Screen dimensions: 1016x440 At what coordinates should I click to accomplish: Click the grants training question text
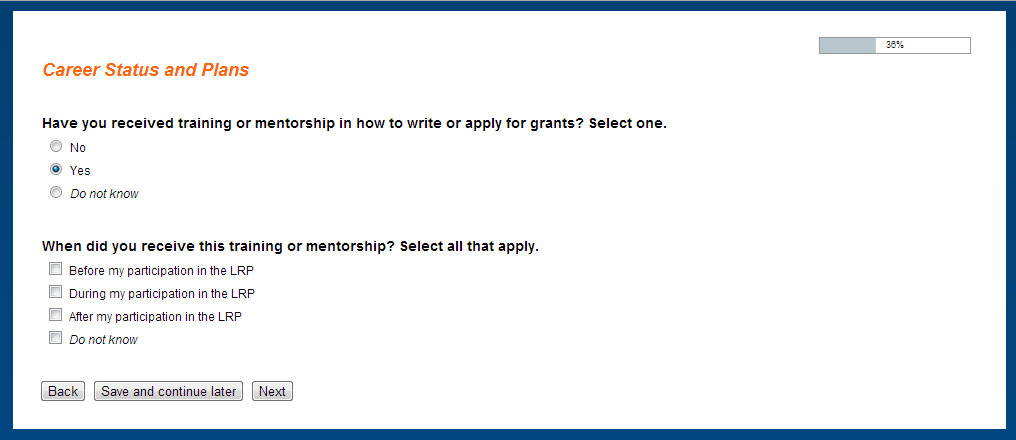coord(354,124)
